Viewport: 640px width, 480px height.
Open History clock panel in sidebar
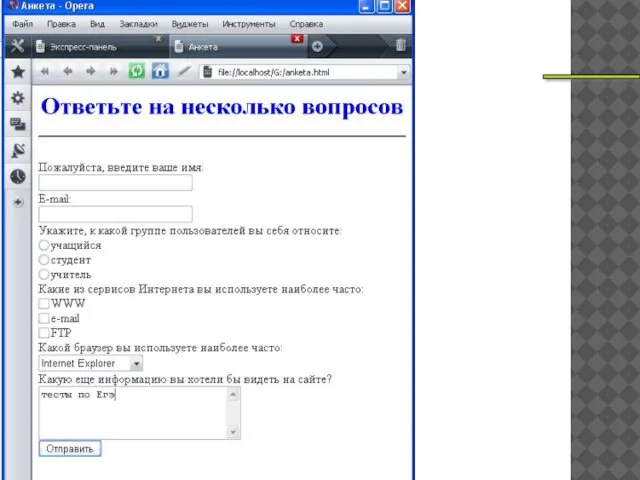(18, 176)
